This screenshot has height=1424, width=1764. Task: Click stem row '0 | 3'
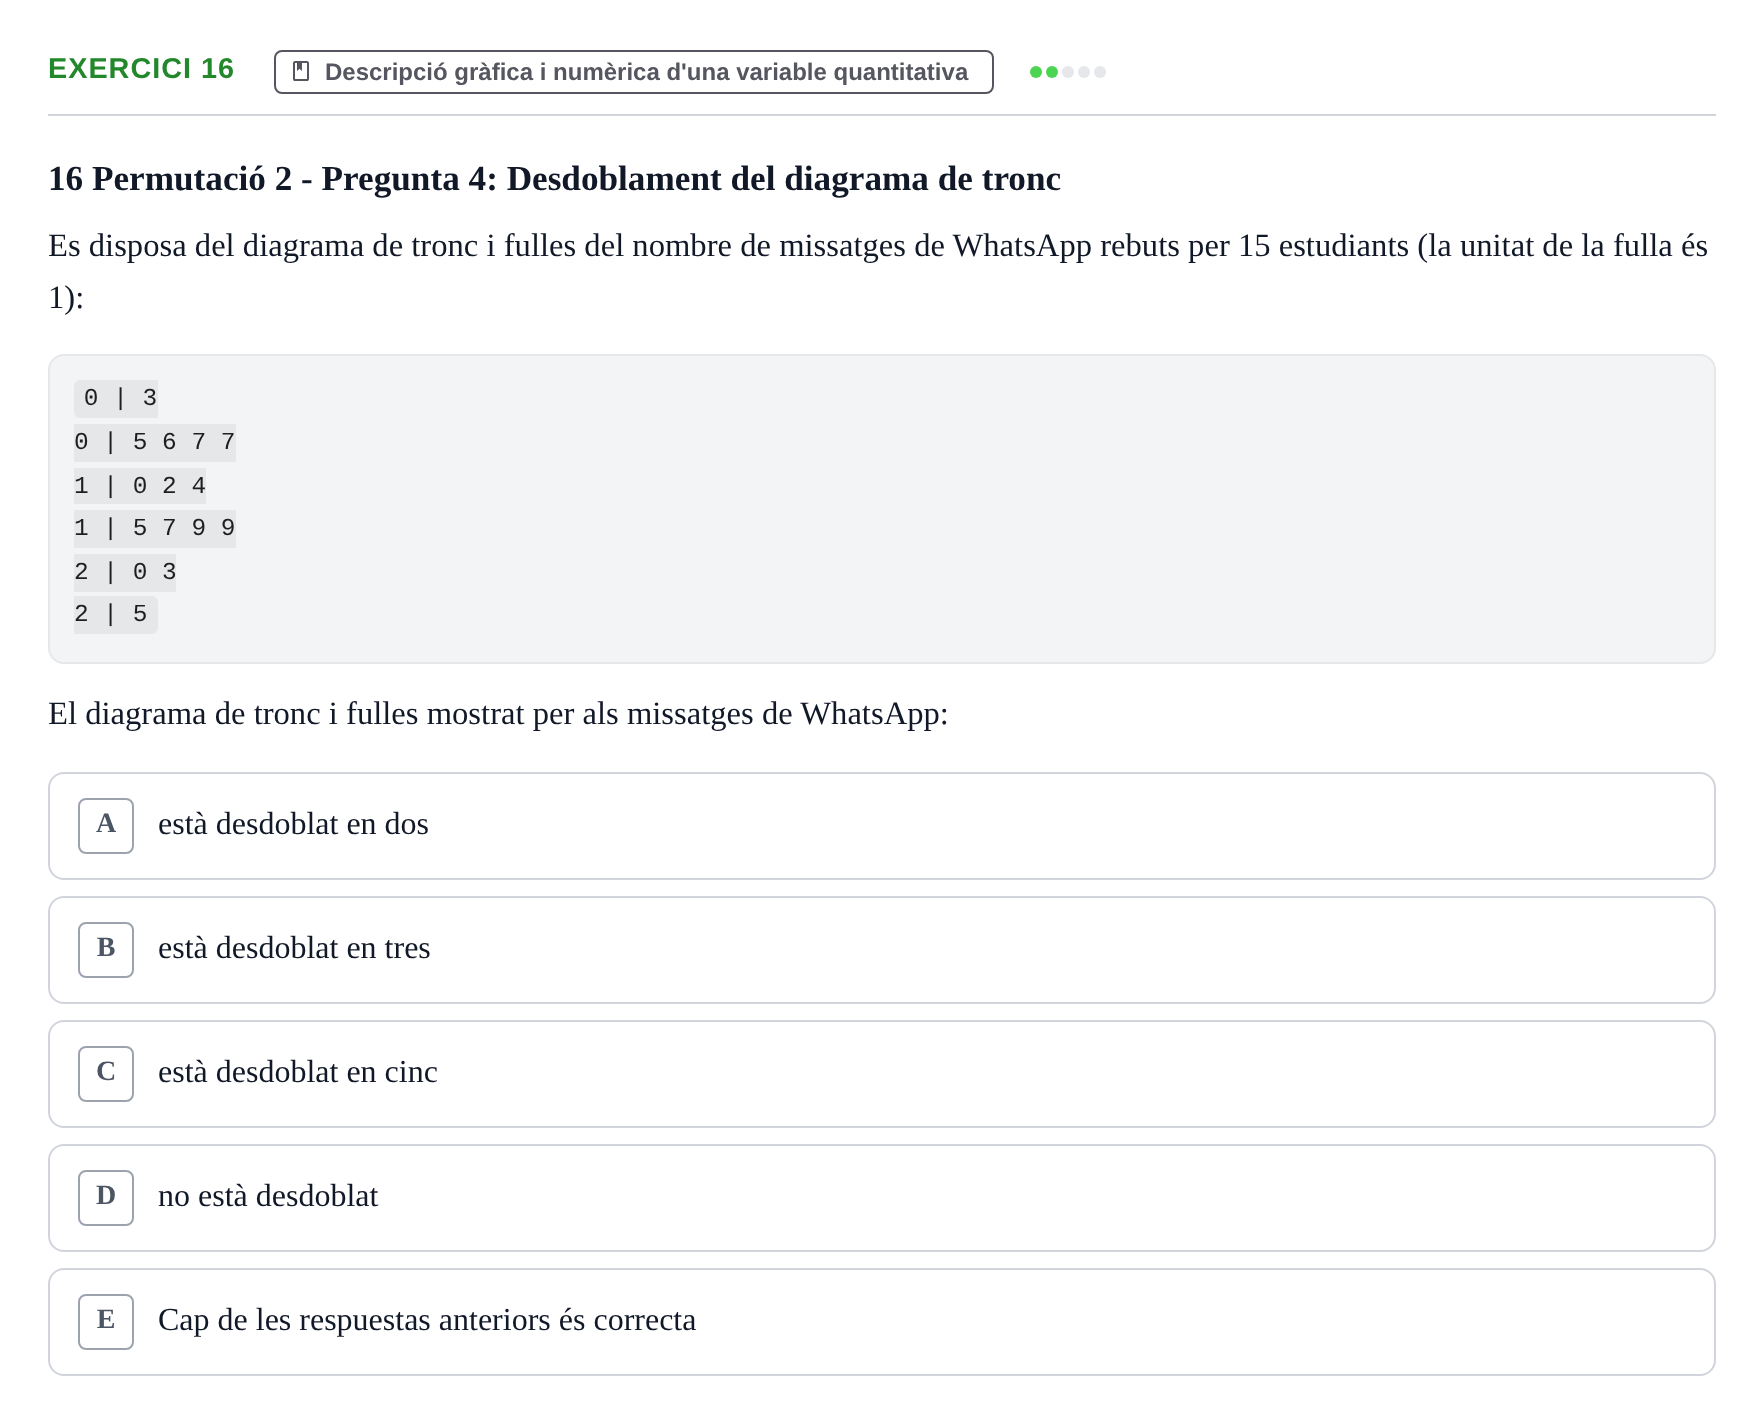pos(116,398)
